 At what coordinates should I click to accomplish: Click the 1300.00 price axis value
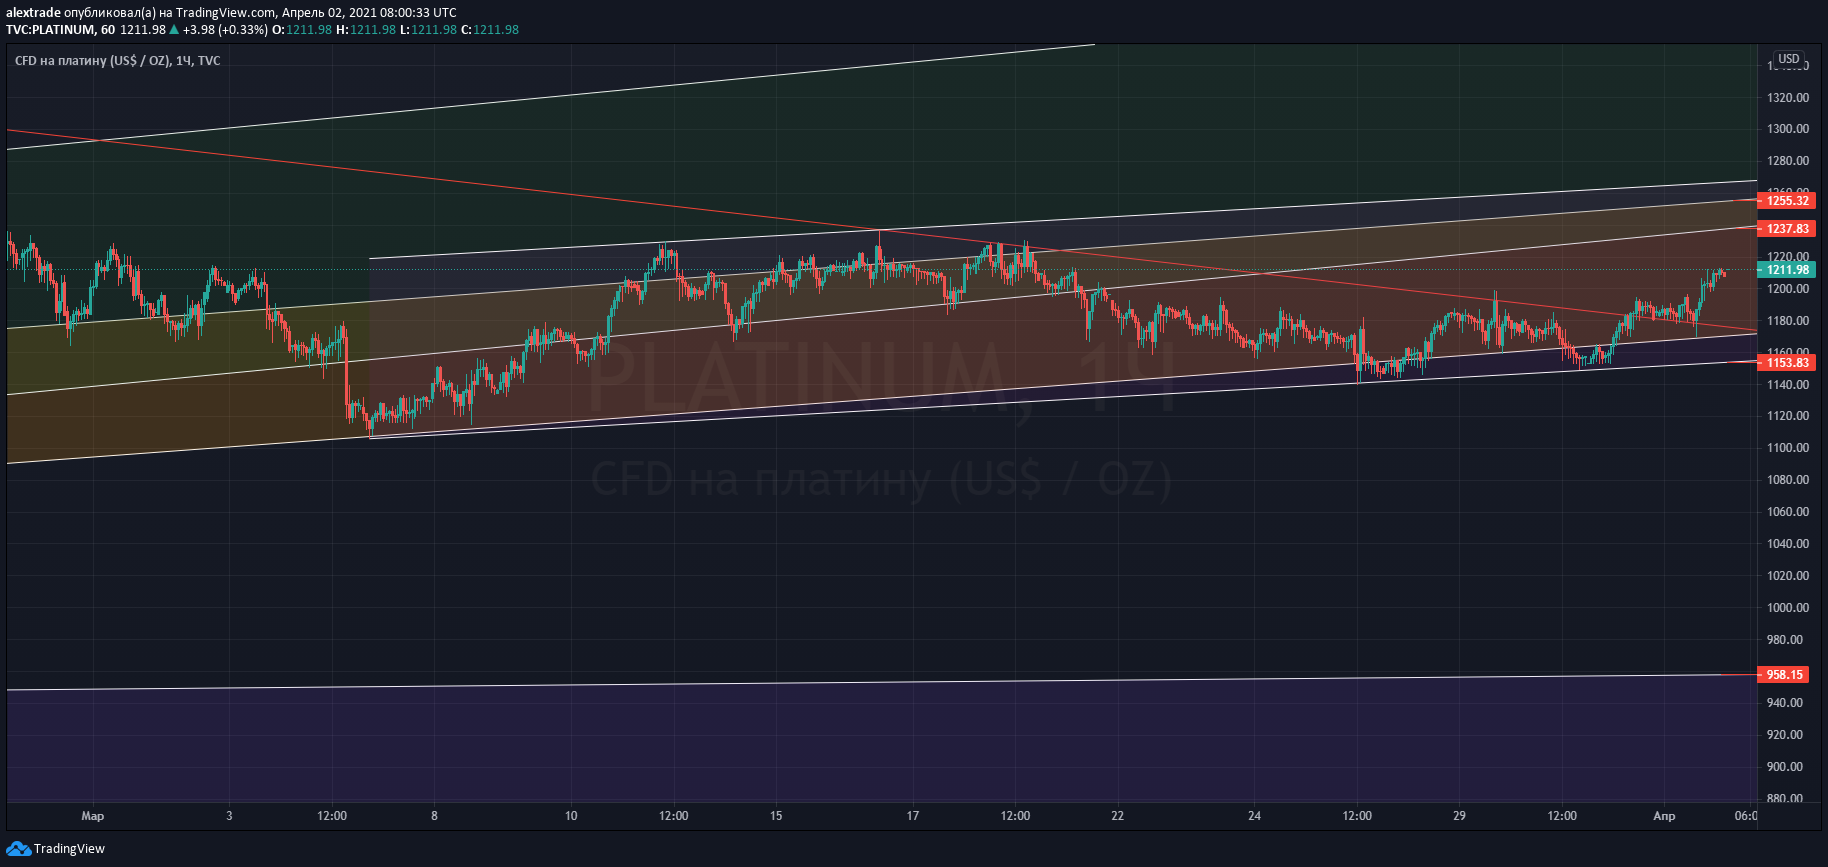coord(1788,129)
